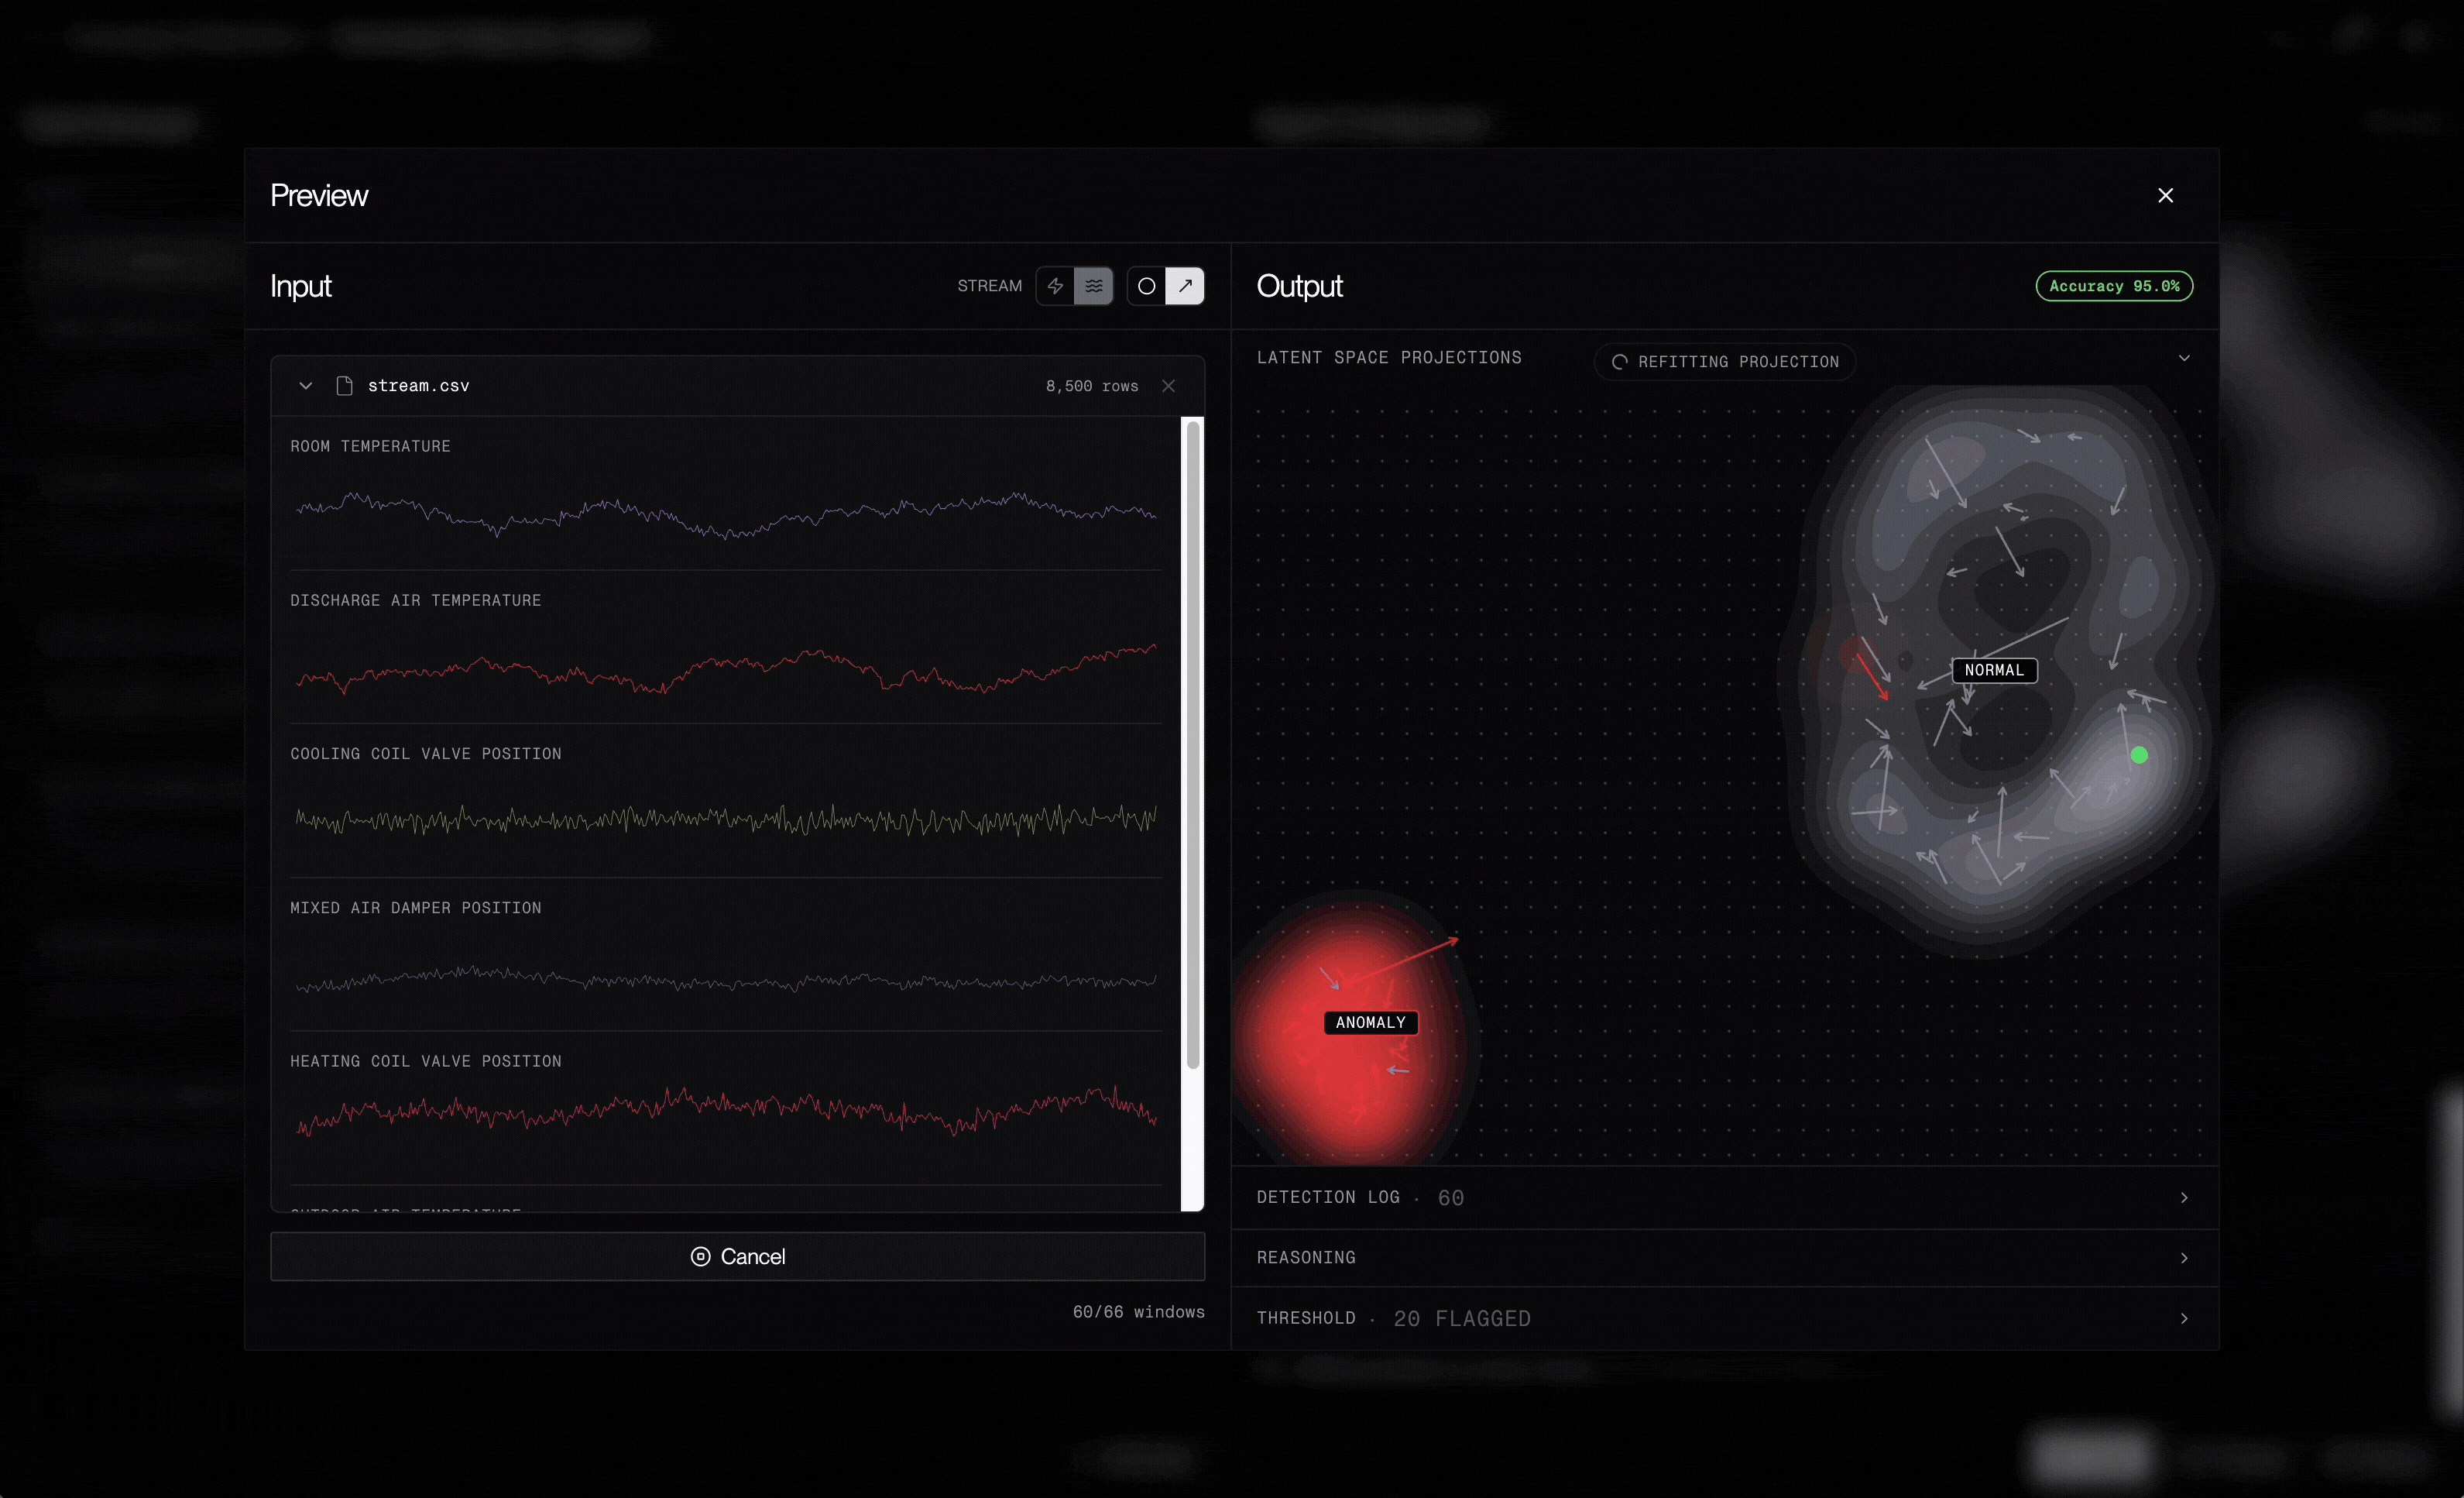Screen dimensions: 2464x1498
Task: Click the 8,500 rows label
Action: click(1092, 386)
